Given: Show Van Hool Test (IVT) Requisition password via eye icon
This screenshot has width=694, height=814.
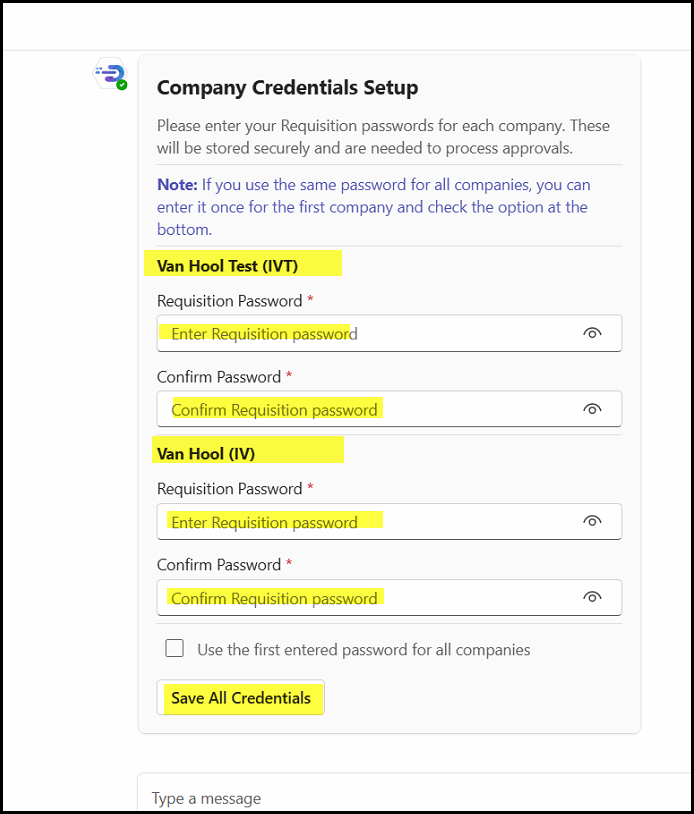Looking at the screenshot, I should pos(592,333).
